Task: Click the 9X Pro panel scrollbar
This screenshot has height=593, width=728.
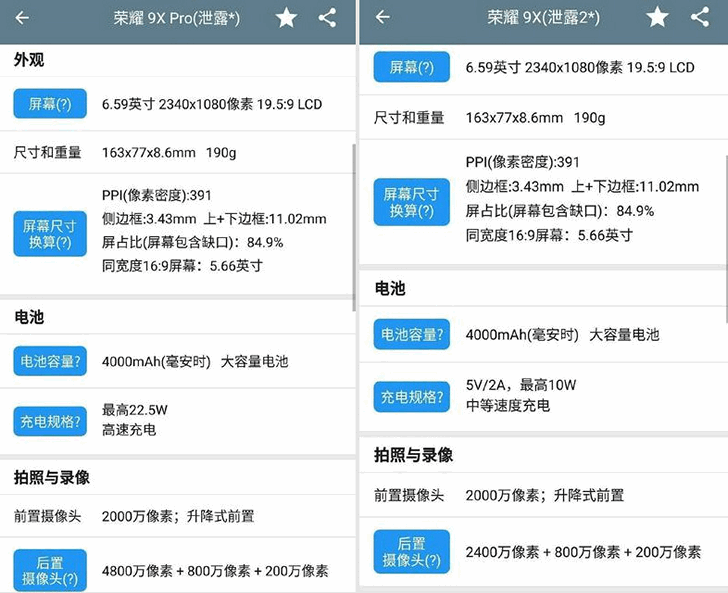Action: (354, 228)
